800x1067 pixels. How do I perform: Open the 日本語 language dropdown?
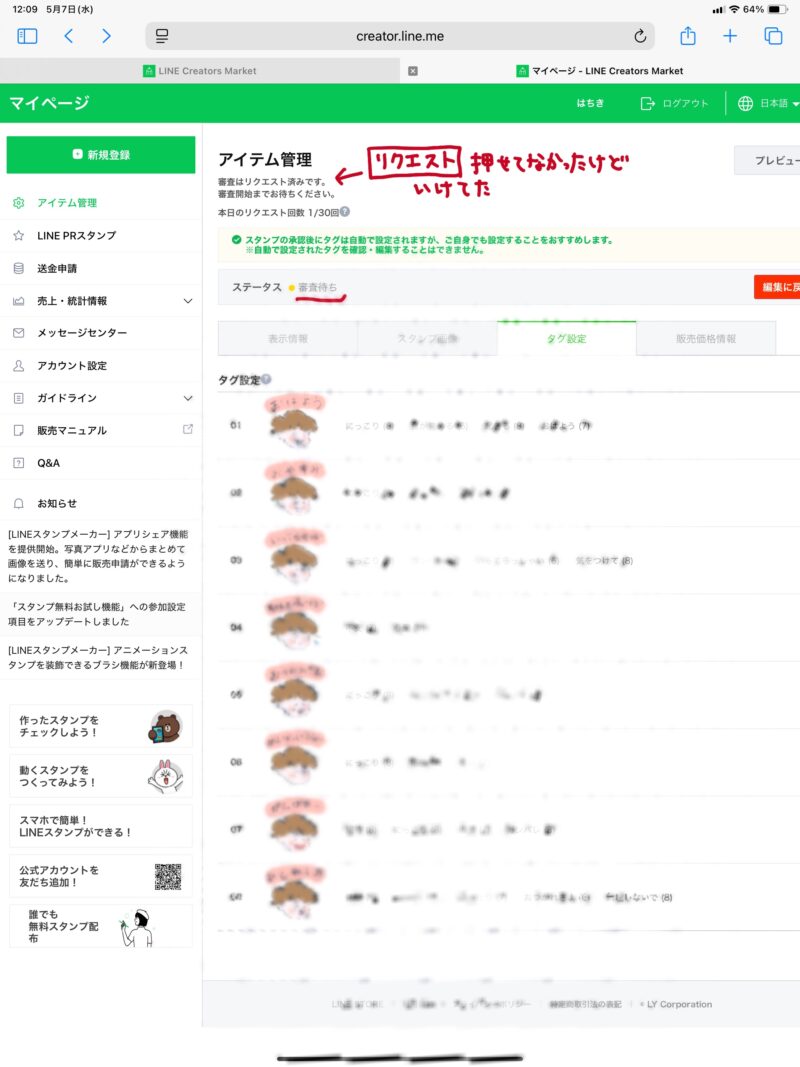(x=768, y=103)
